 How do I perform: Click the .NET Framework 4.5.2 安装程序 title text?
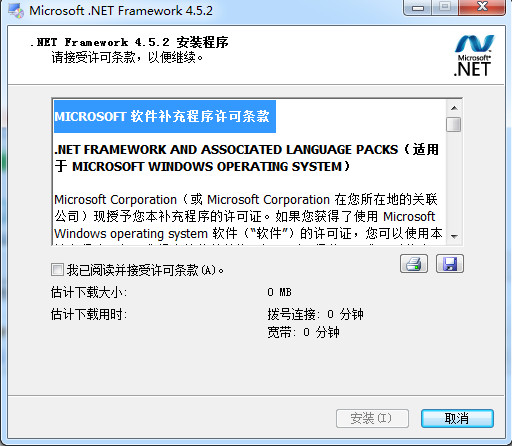[x=129, y=42]
